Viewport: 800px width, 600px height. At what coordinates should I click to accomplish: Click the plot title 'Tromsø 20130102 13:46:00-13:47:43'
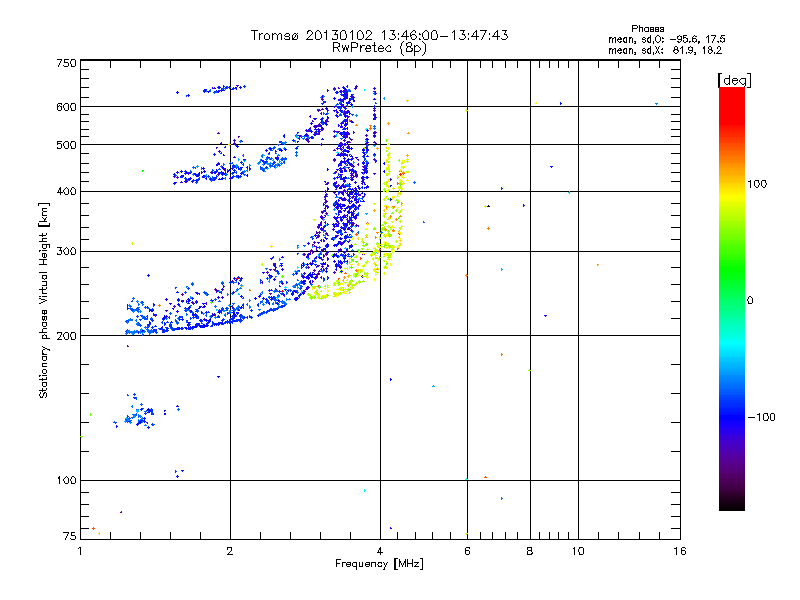tap(379, 35)
